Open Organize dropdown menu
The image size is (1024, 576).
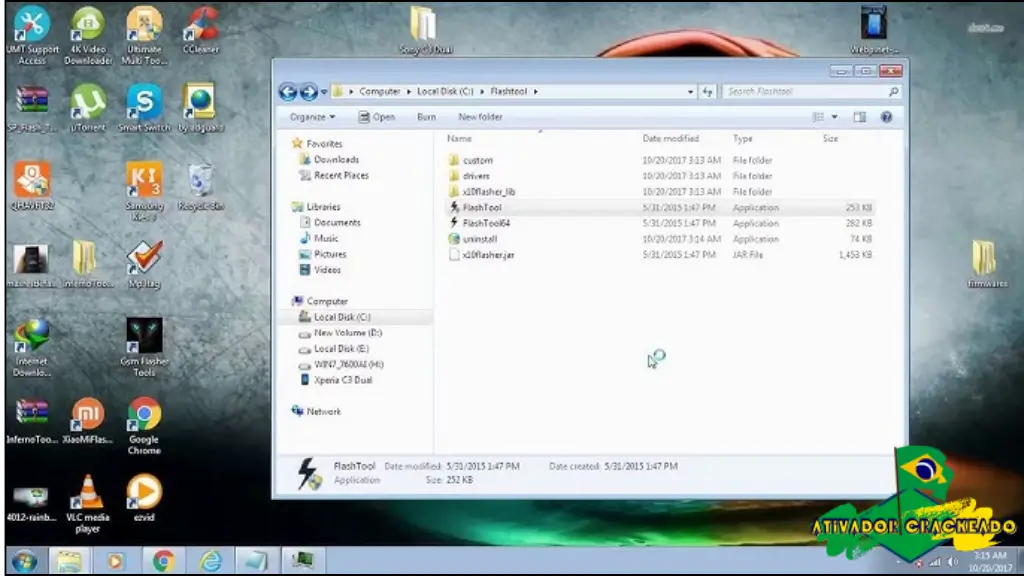pyautogui.click(x=312, y=117)
